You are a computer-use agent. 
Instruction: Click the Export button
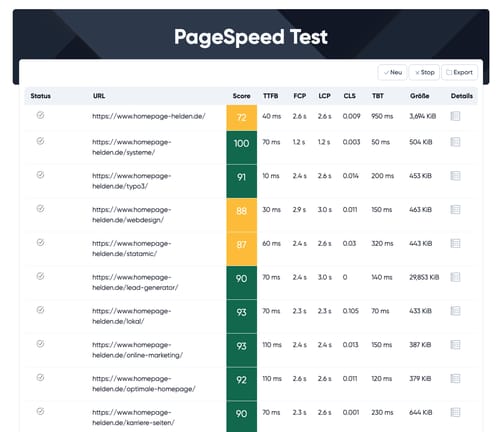point(459,72)
